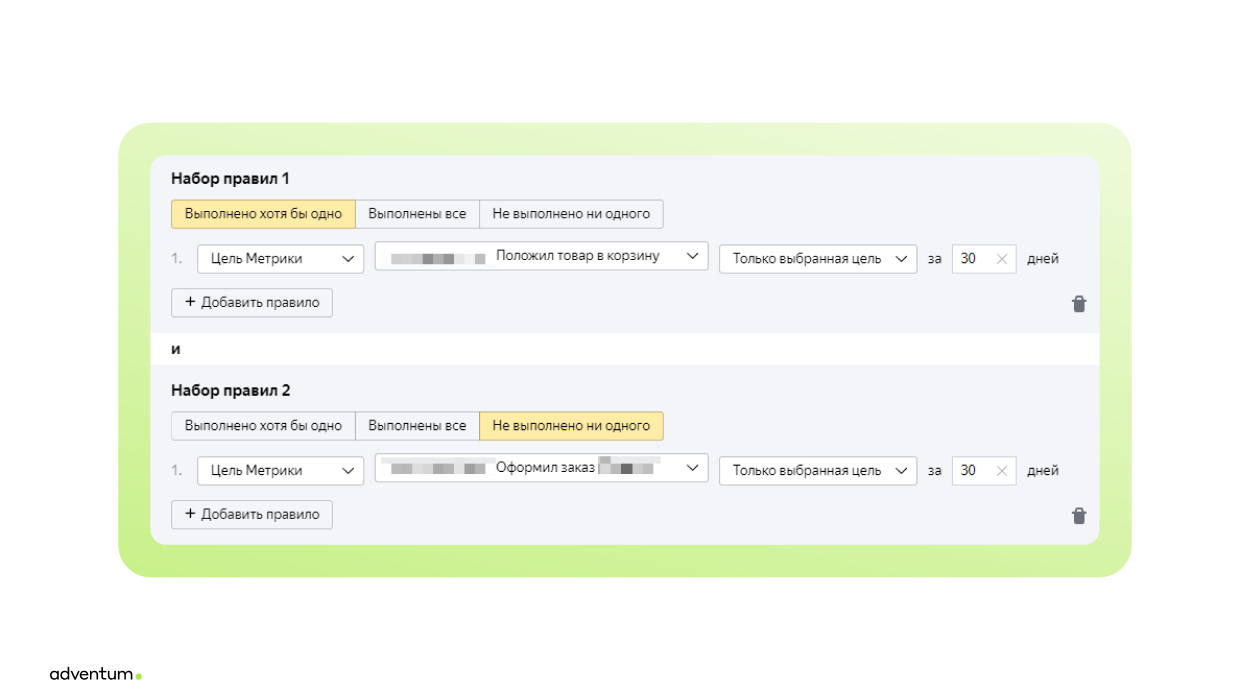Select "Не выполнено ни одного" in rule set 1
Image resolution: width=1250 pixels, height=700 pixels.
(571, 214)
